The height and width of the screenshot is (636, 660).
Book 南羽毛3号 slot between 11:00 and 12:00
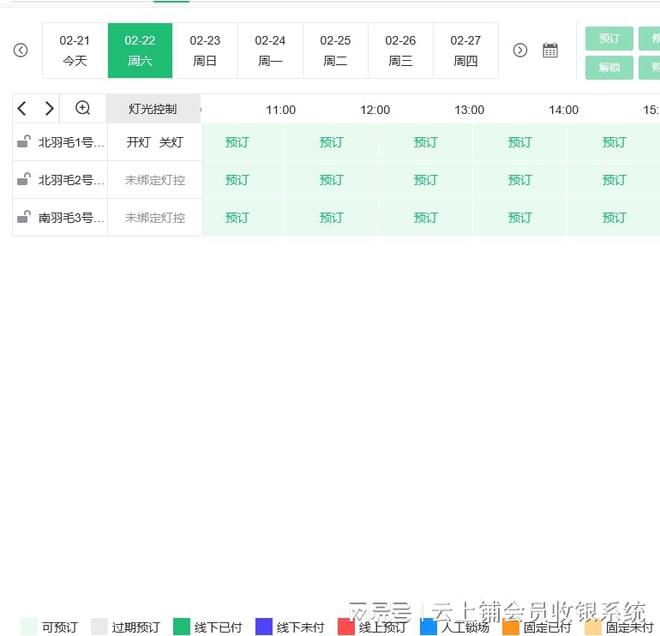(331, 218)
